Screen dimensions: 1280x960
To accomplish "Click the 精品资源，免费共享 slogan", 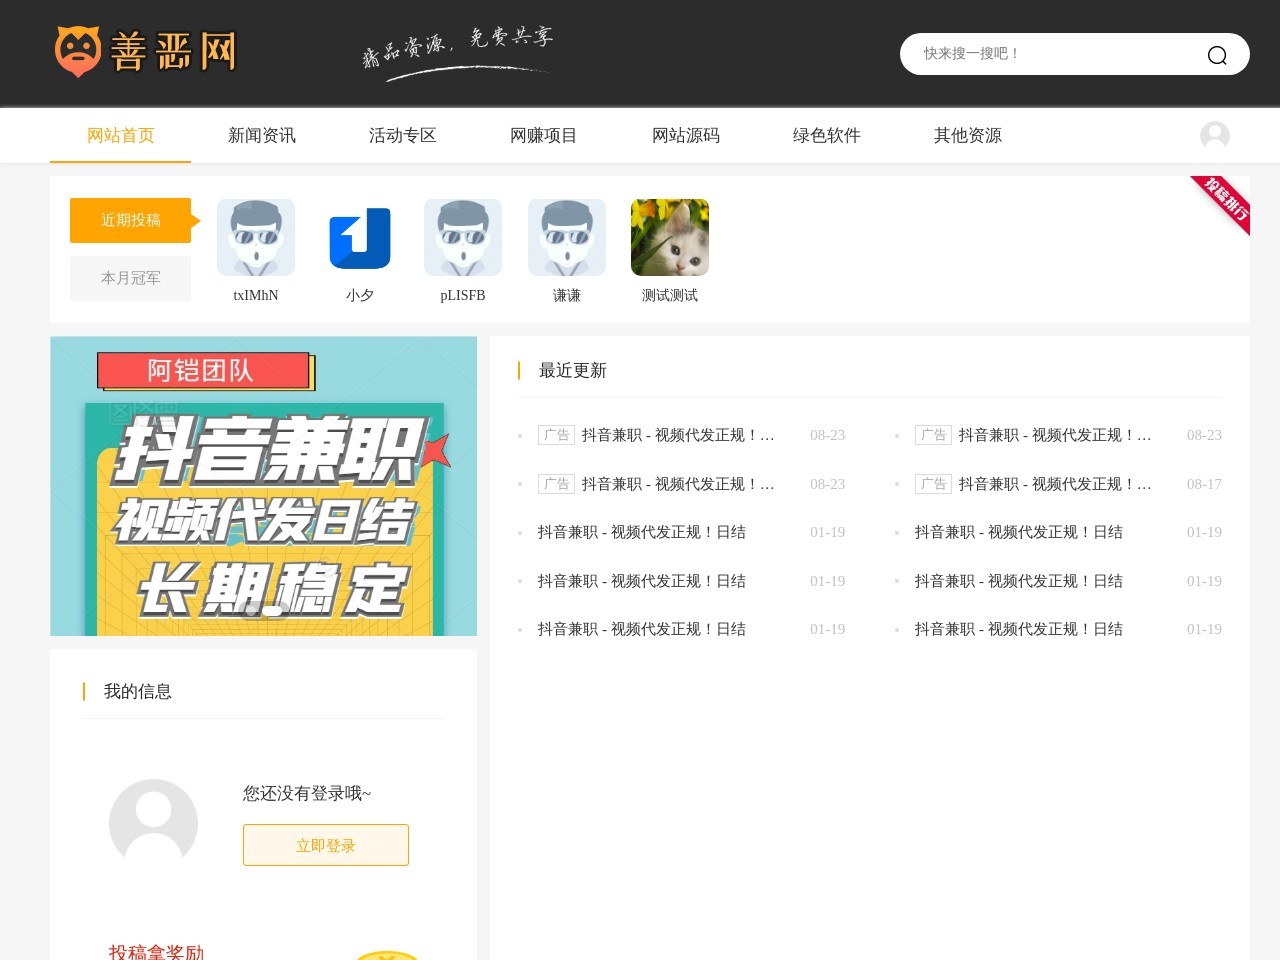I will click(x=458, y=52).
